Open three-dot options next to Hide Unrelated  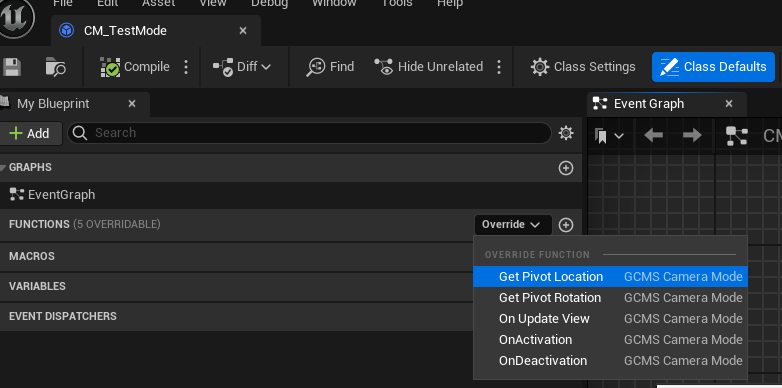[499, 67]
